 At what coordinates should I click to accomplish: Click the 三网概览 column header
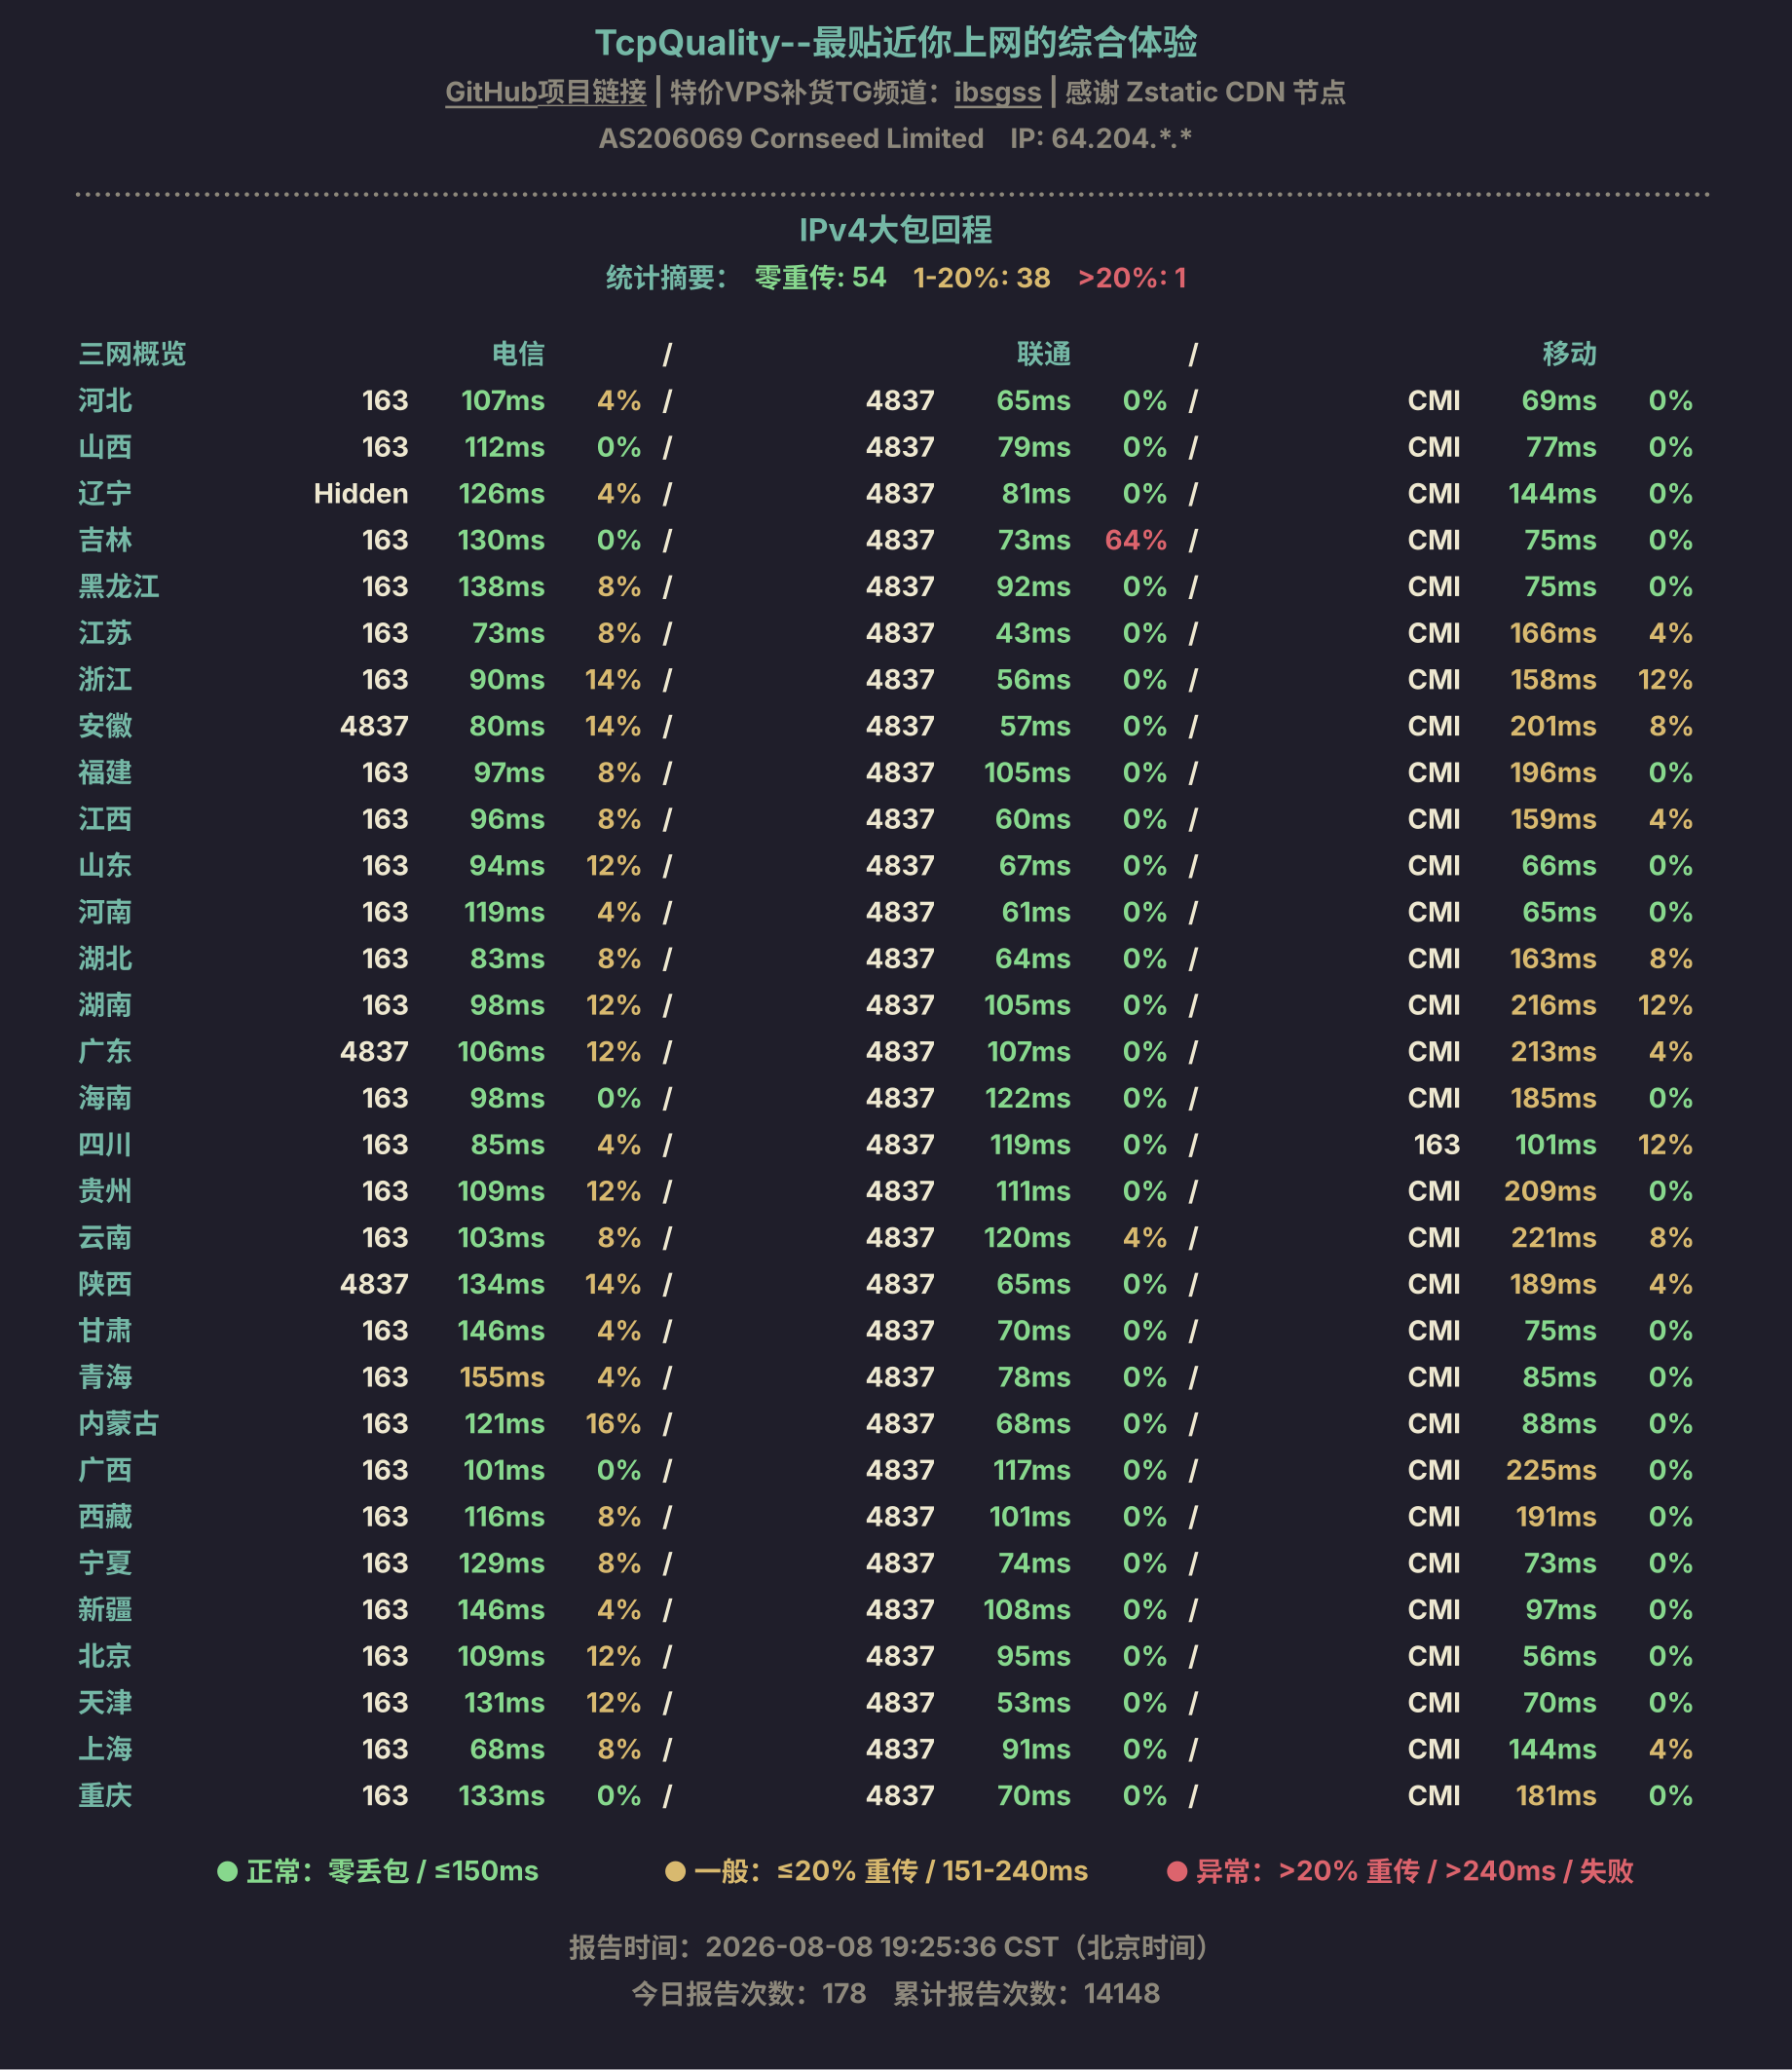132,353
